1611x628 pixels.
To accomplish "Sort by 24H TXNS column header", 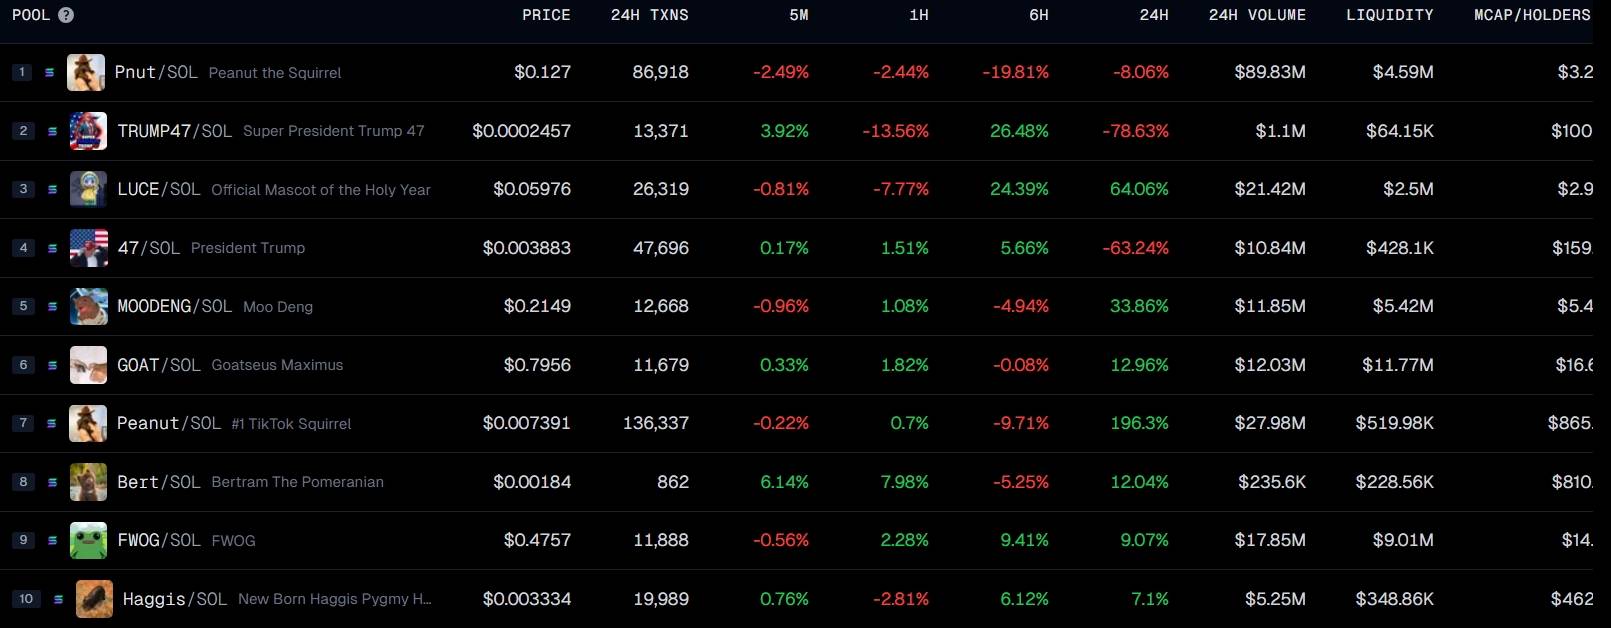I will (x=649, y=15).
